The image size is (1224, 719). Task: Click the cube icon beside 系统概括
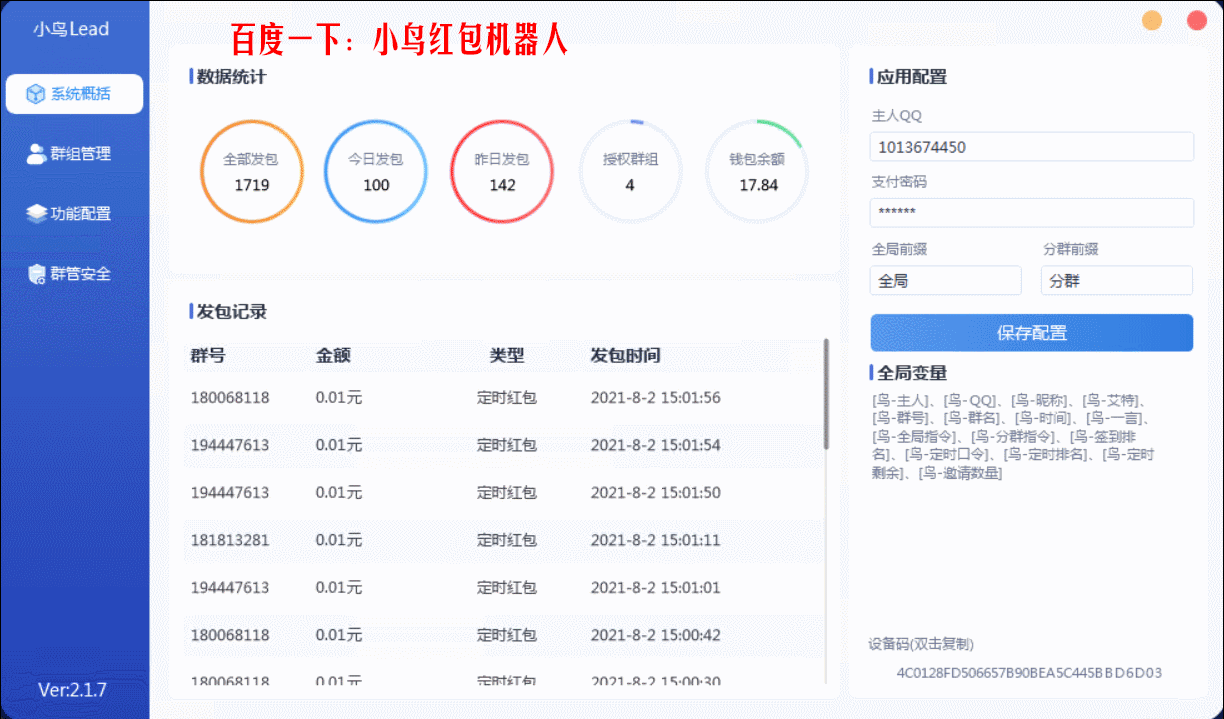pos(36,94)
